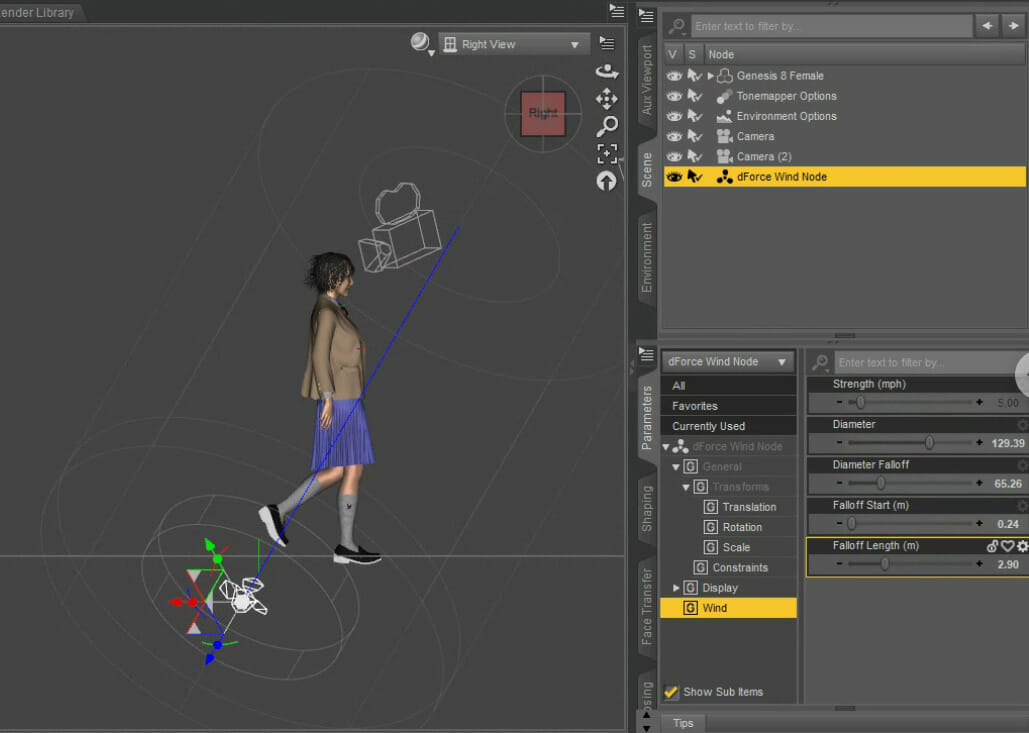This screenshot has height=733, width=1029.
Task: Click the wind icon in the highlighted Scene row
Action: coord(724,177)
